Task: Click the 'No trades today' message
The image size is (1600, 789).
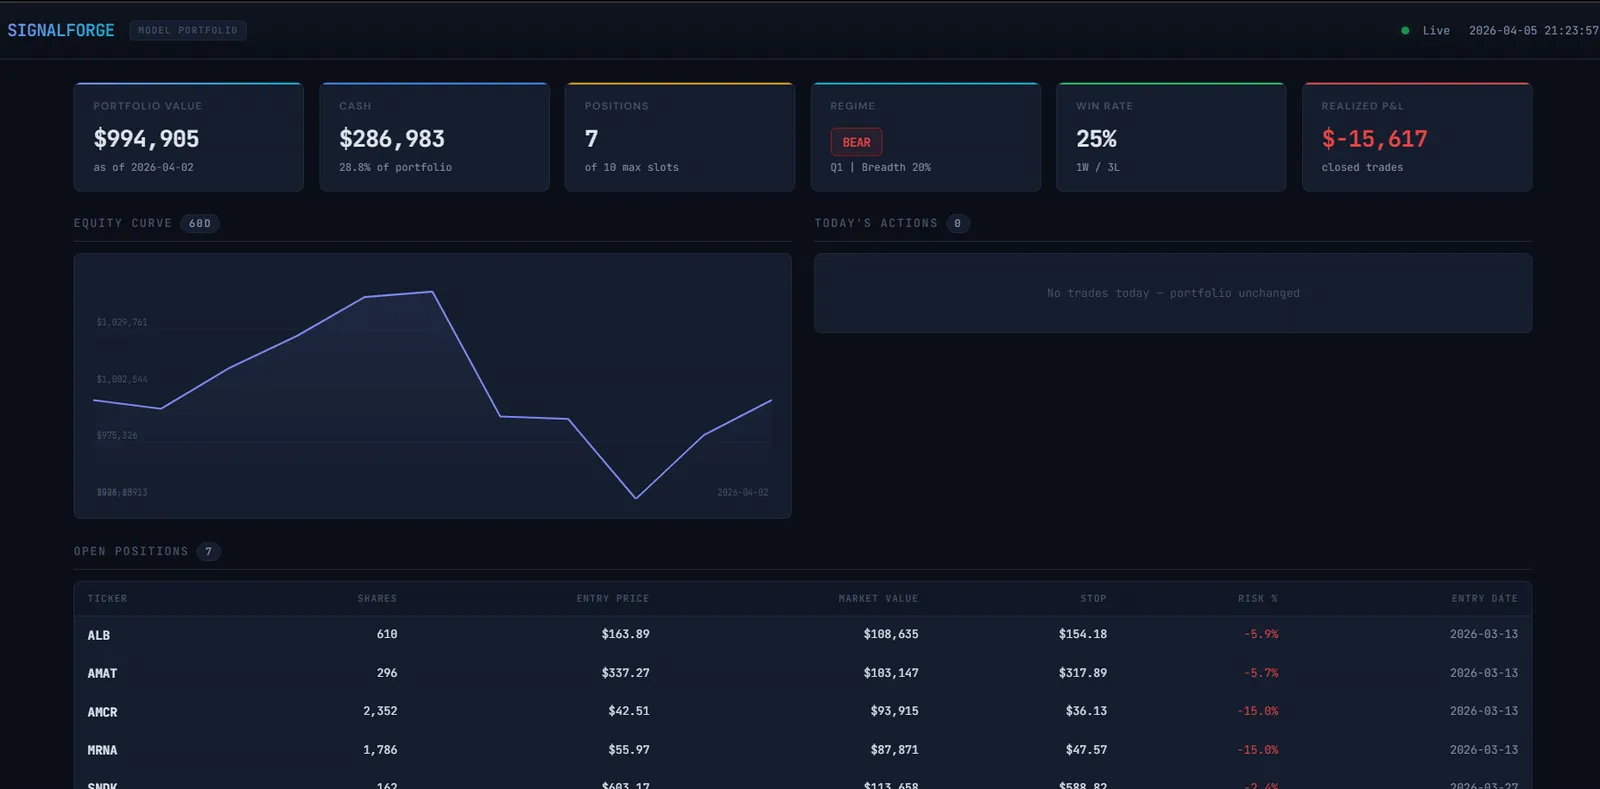Action: [x=1173, y=293]
